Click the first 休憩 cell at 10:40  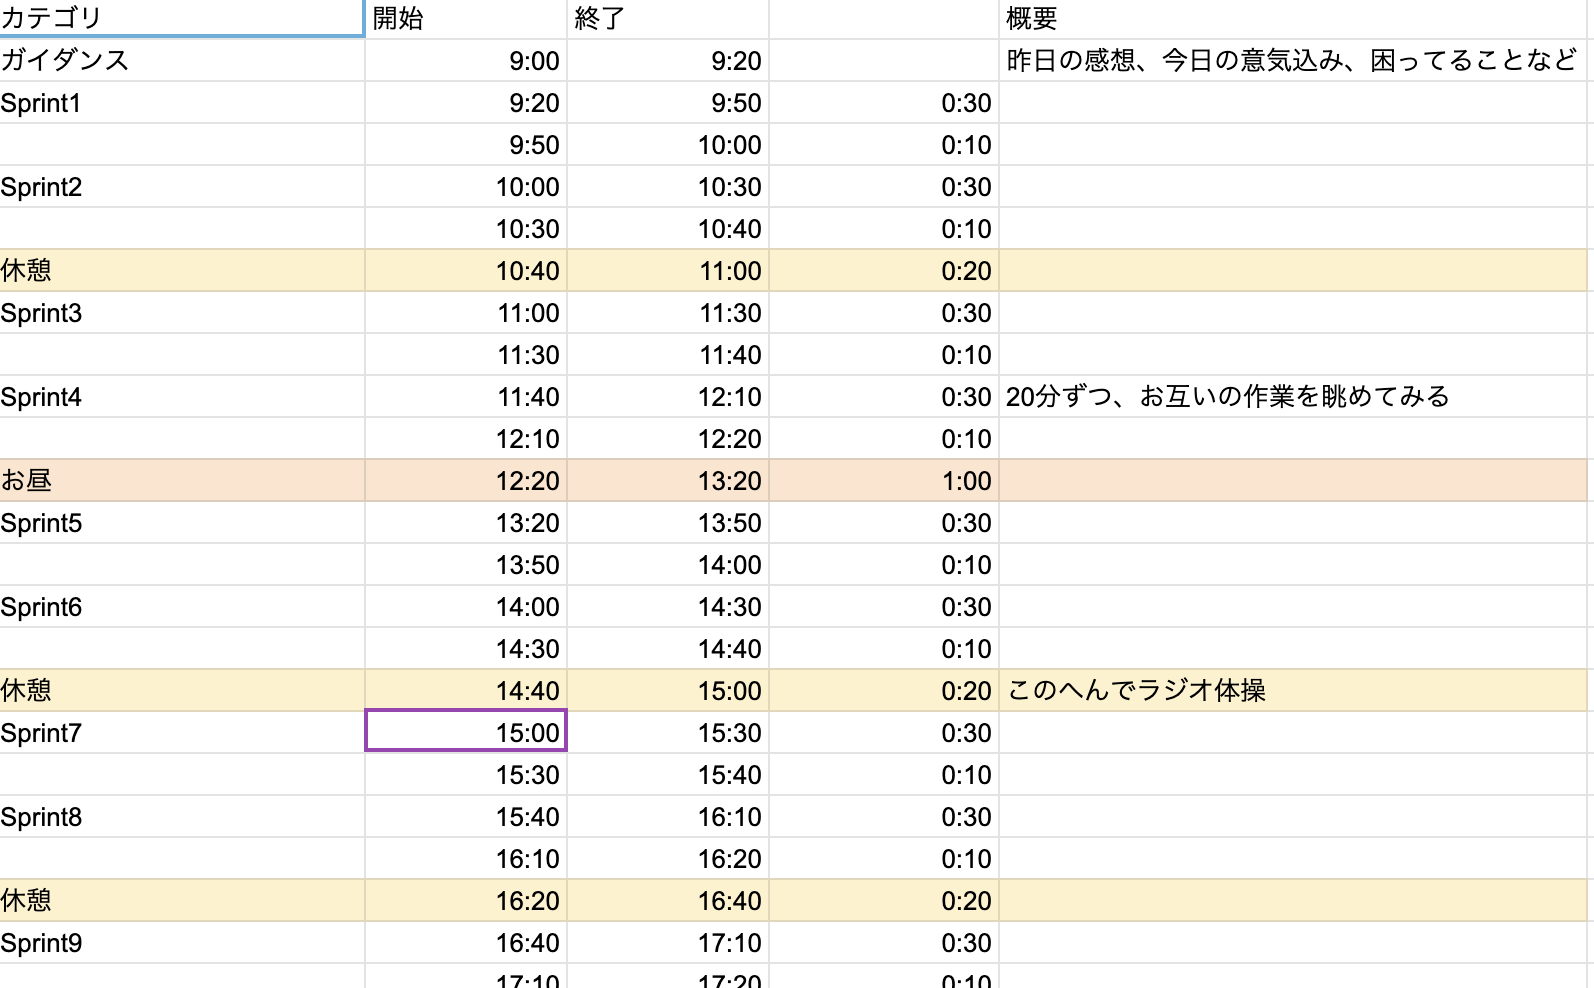(182, 271)
